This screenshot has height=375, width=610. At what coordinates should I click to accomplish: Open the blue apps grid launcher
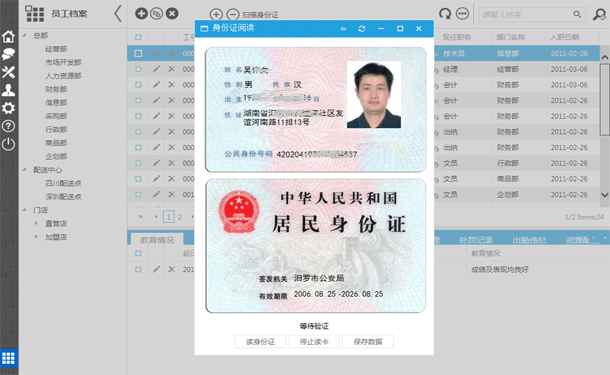[x=9, y=358]
